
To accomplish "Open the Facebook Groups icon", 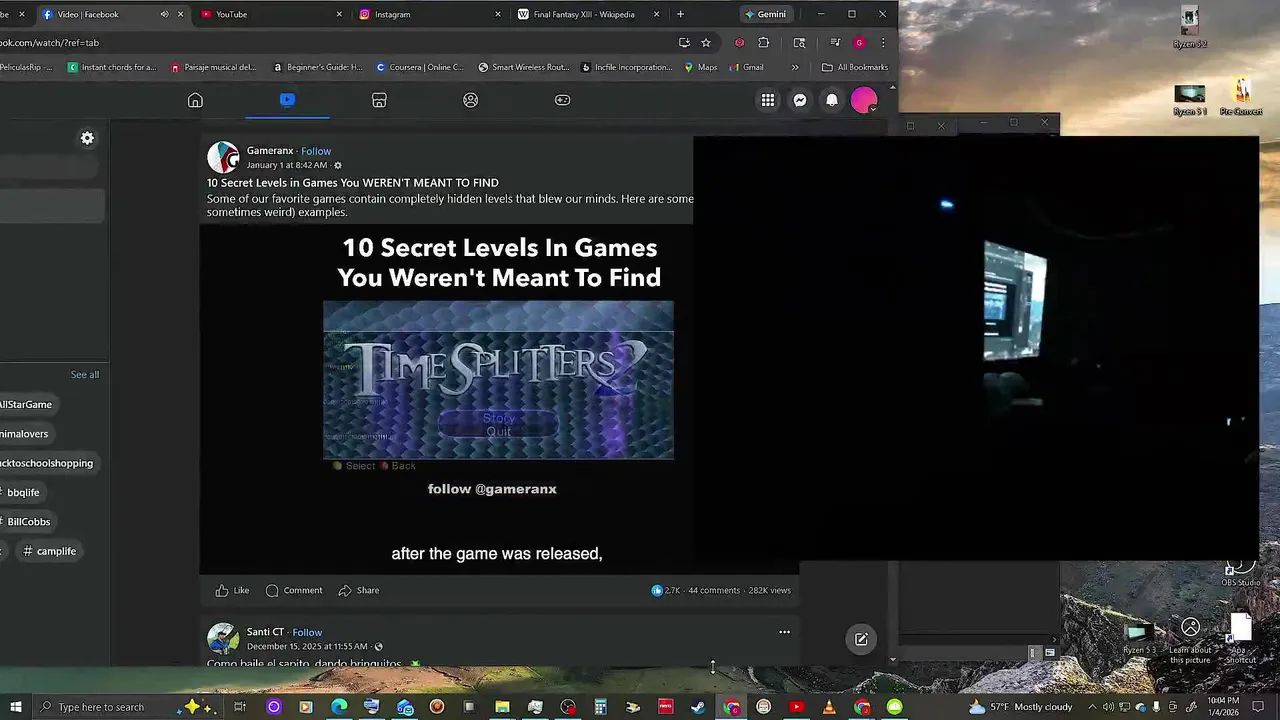I will (x=471, y=100).
